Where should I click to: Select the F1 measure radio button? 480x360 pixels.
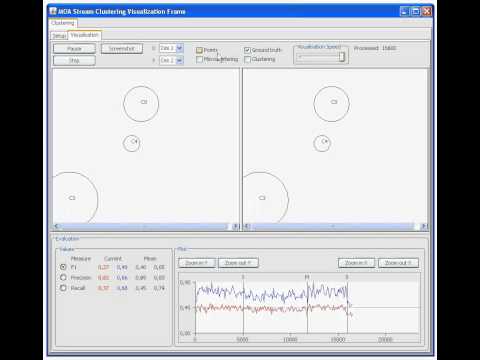[x=63, y=267]
